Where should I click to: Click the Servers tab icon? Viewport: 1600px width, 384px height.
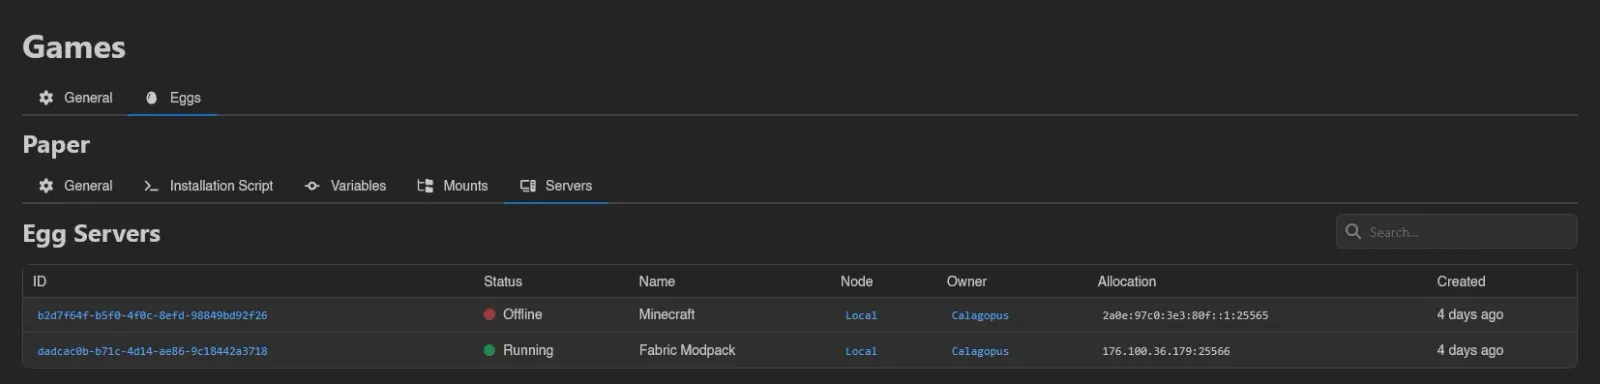coord(528,186)
